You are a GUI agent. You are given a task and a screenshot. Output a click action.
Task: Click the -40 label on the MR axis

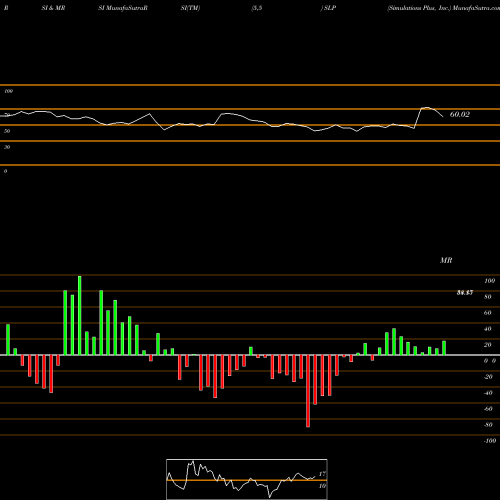pyautogui.click(x=488, y=393)
